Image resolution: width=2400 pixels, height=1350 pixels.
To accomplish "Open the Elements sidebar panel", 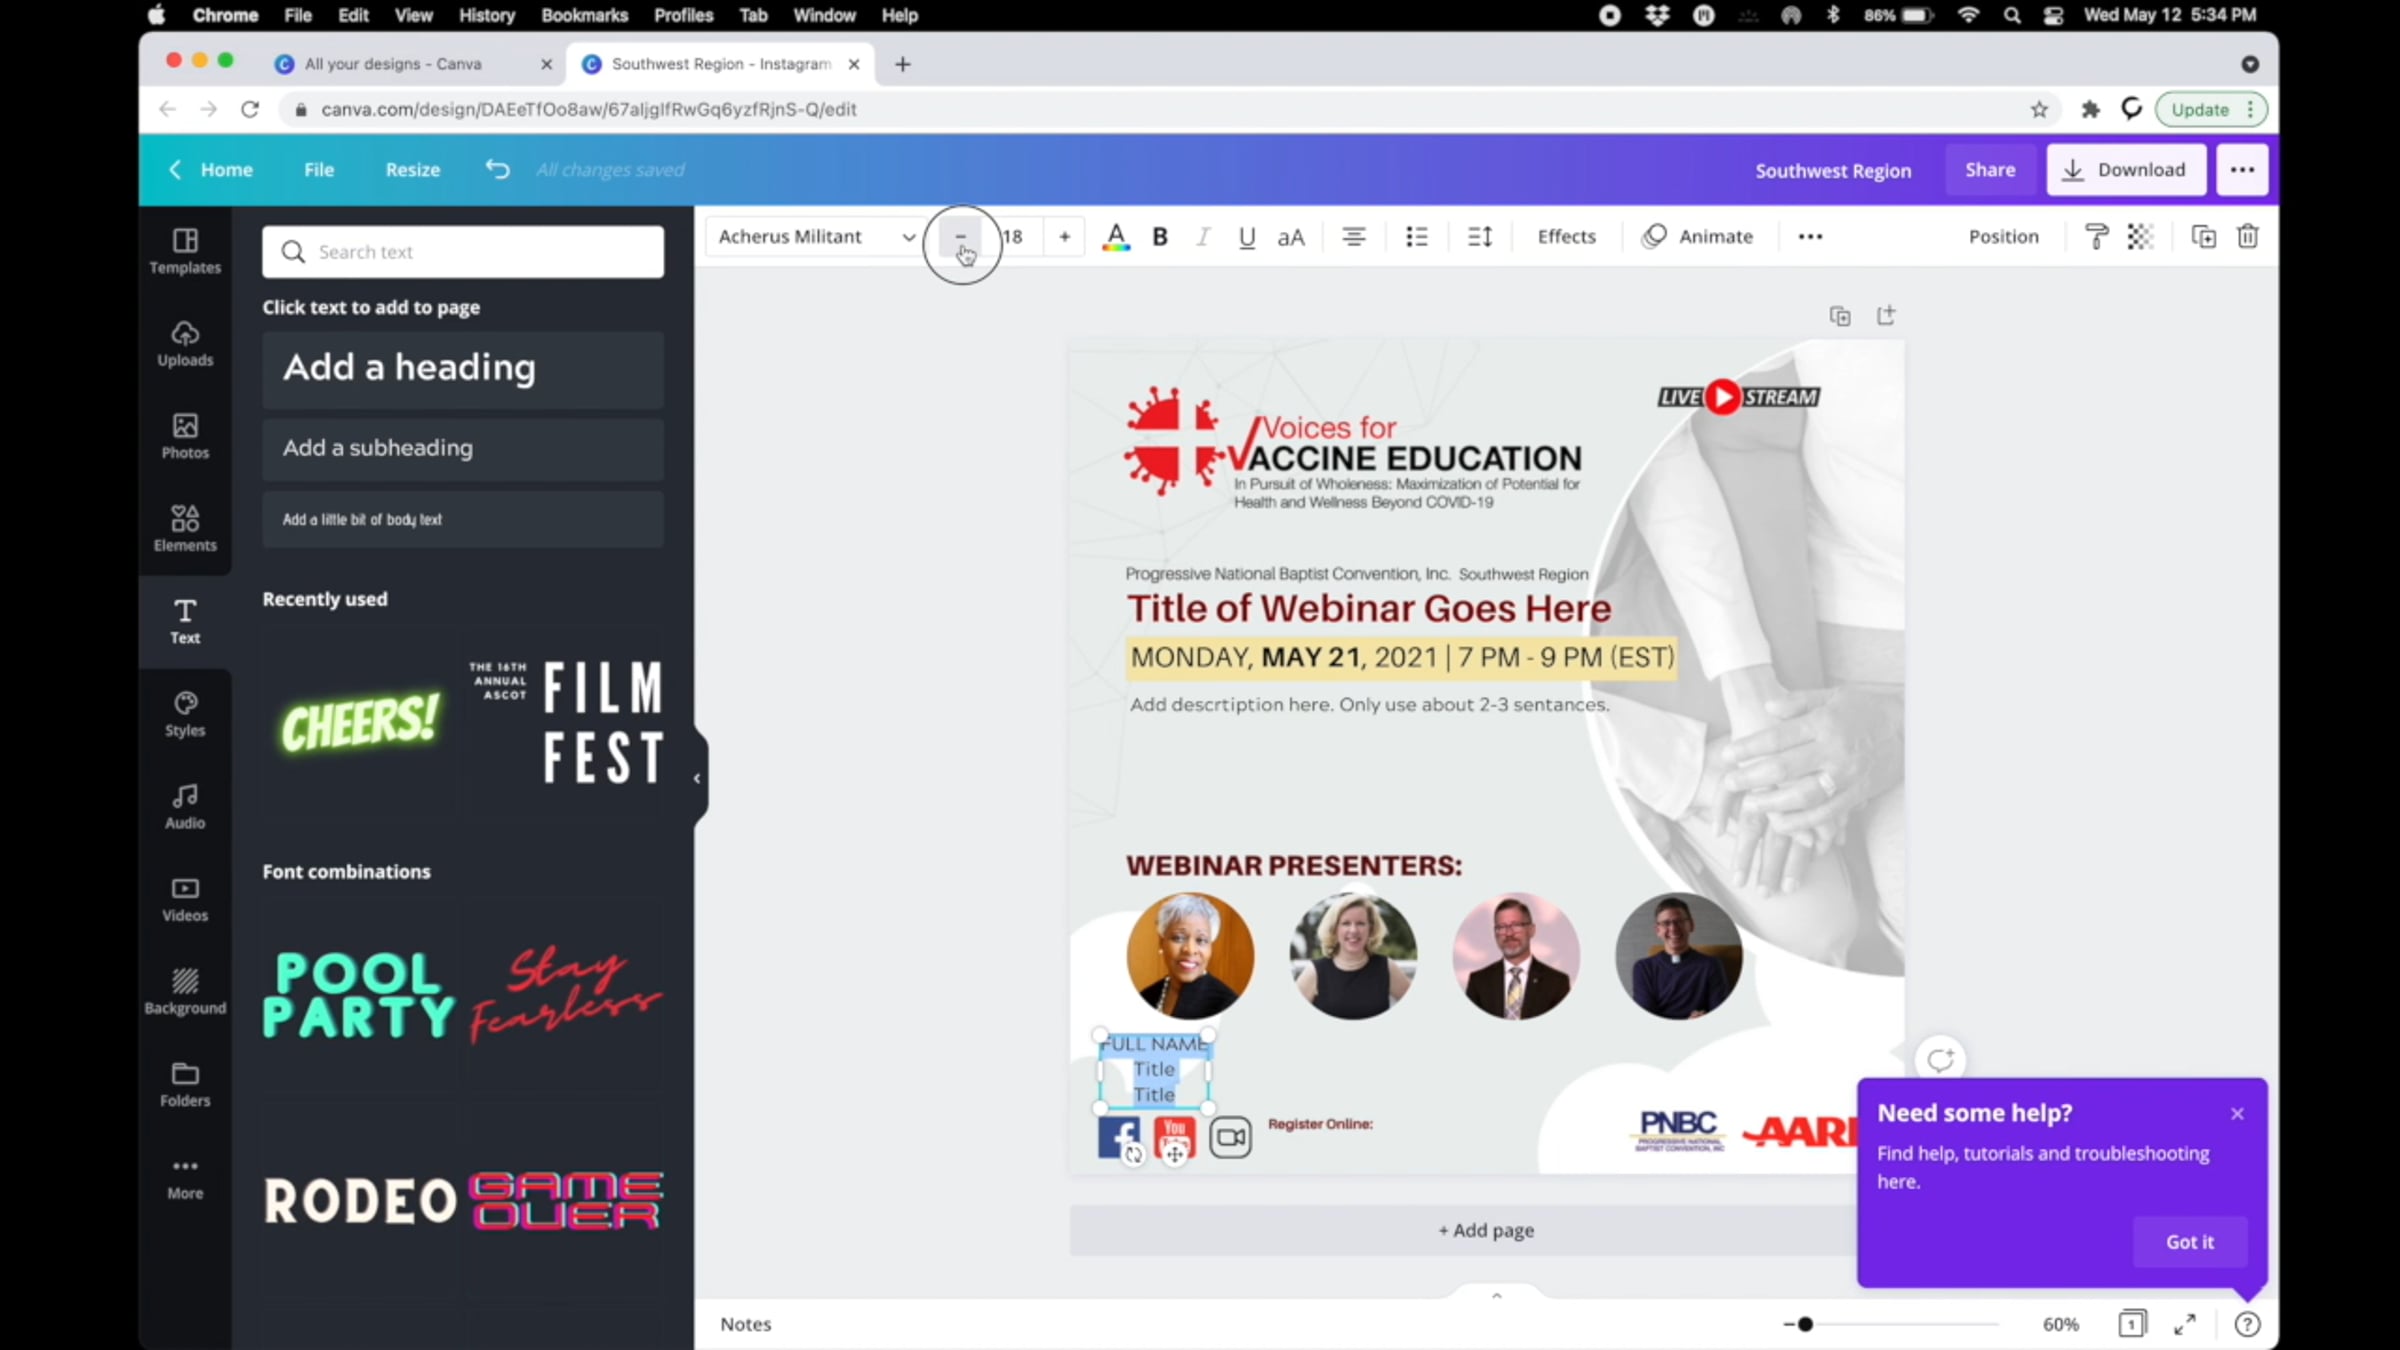I will (x=185, y=528).
